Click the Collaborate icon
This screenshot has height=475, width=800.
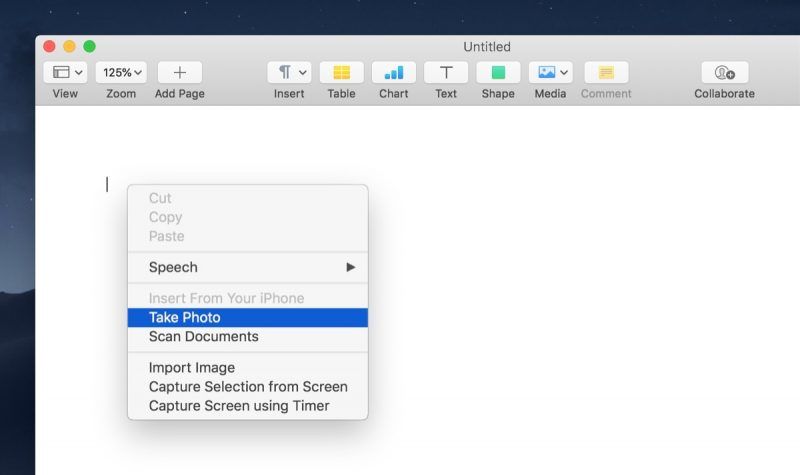(x=724, y=72)
